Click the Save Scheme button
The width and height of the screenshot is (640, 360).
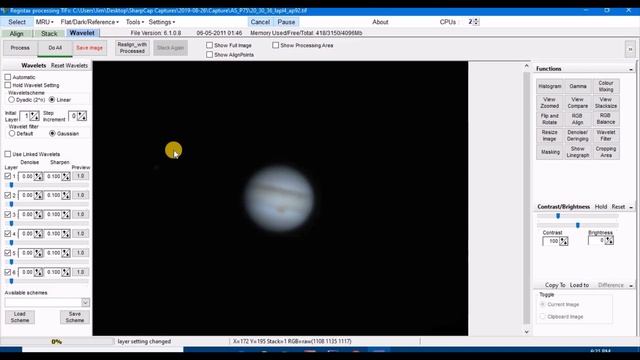click(x=75, y=317)
